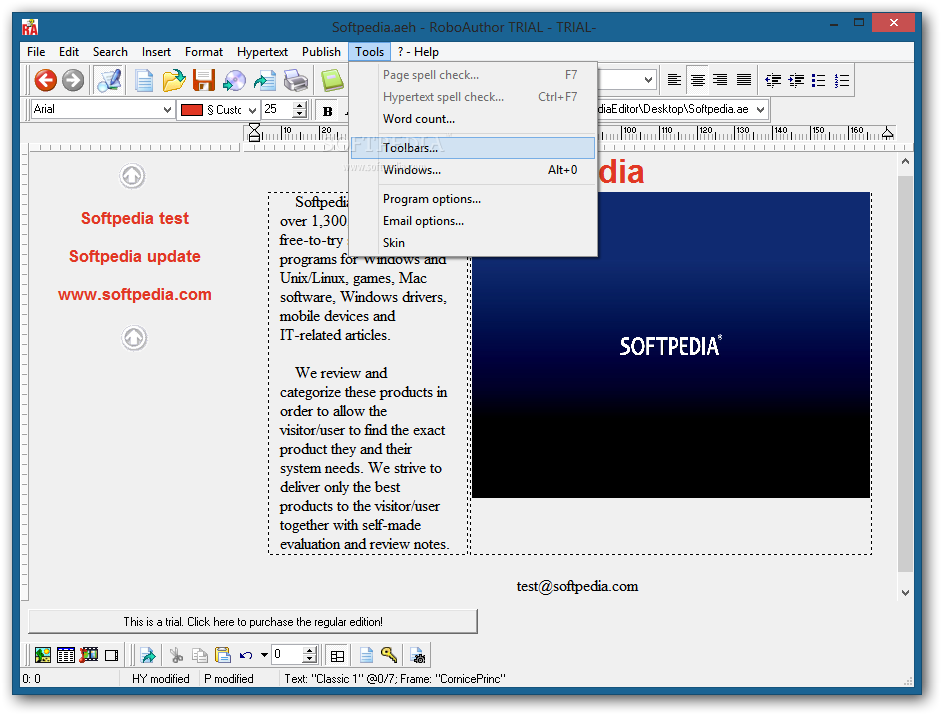Click the upper gray up-arrow circle

[x=132, y=177]
